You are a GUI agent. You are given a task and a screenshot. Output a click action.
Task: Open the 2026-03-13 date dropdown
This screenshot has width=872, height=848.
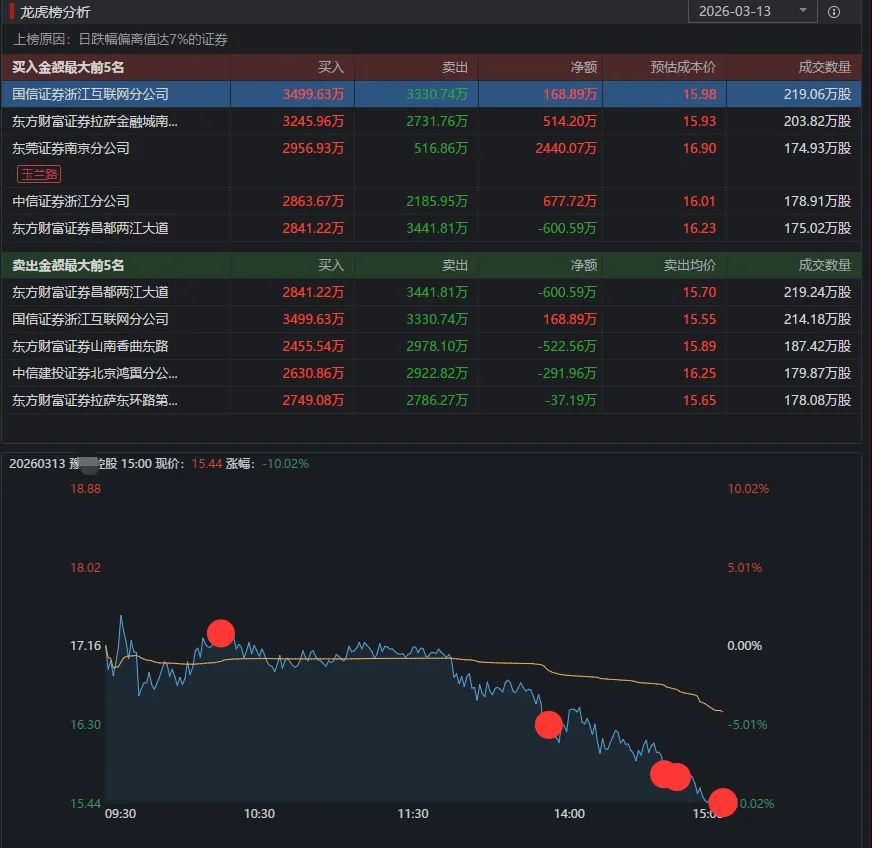[x=752, y=12]
